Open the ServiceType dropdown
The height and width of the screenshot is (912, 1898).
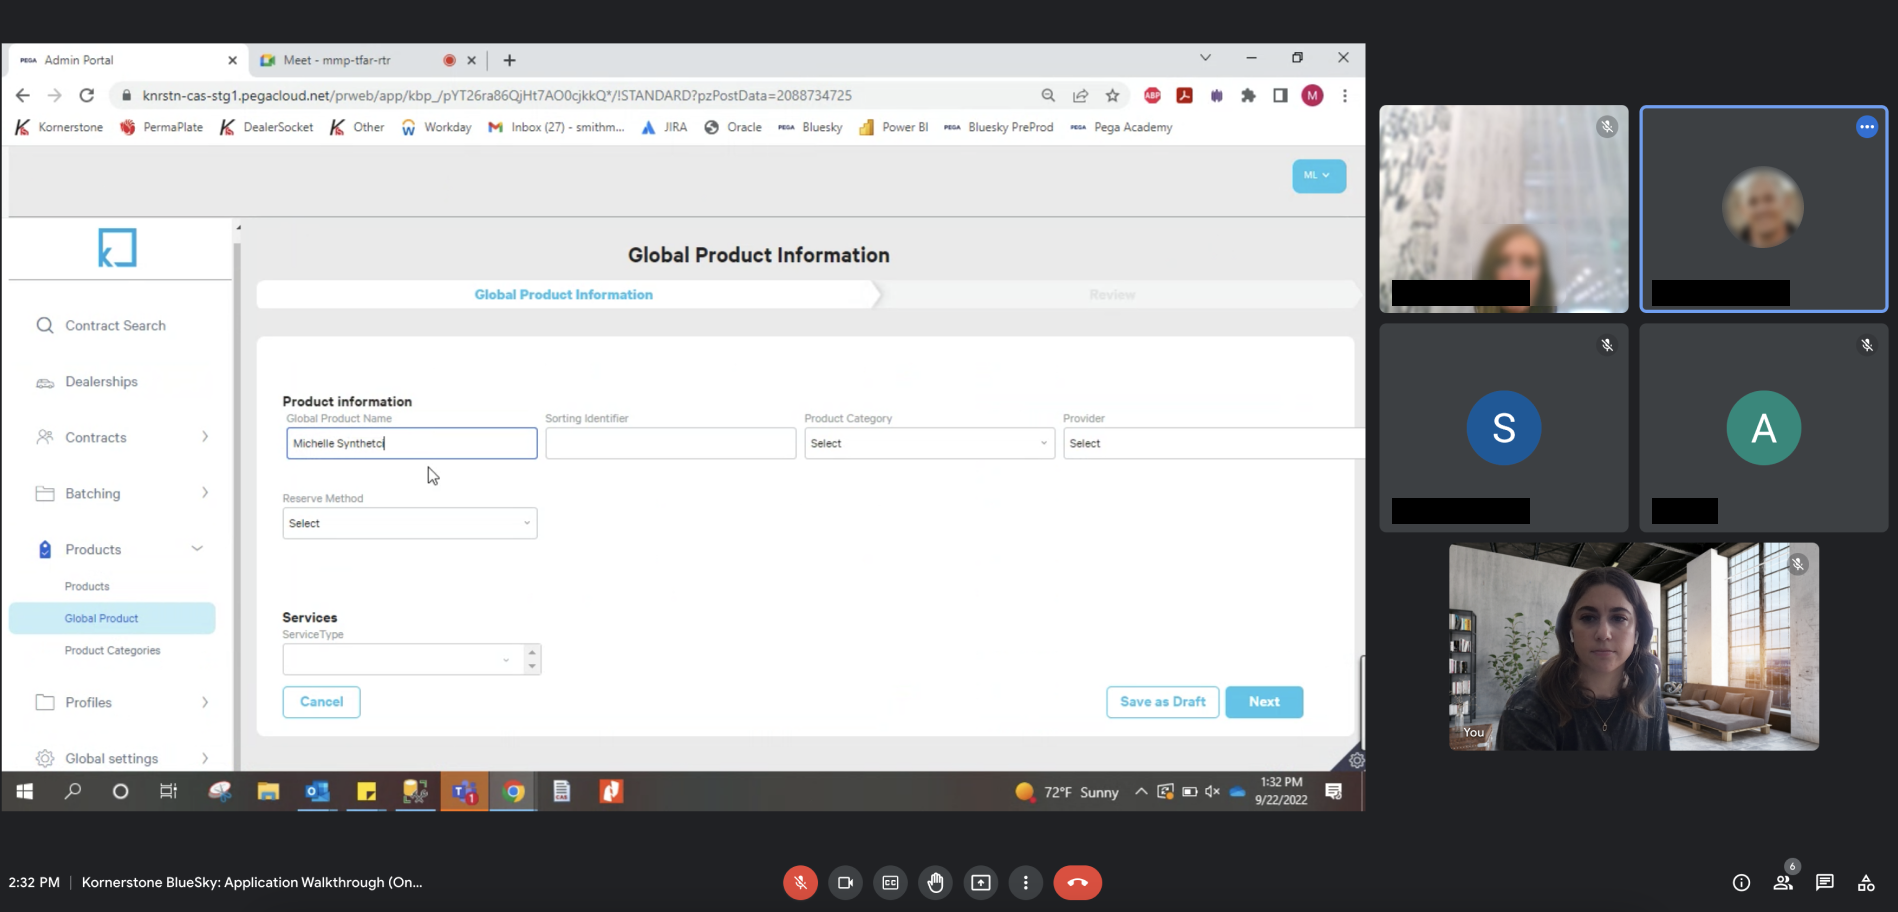click(x=402, y=659)
